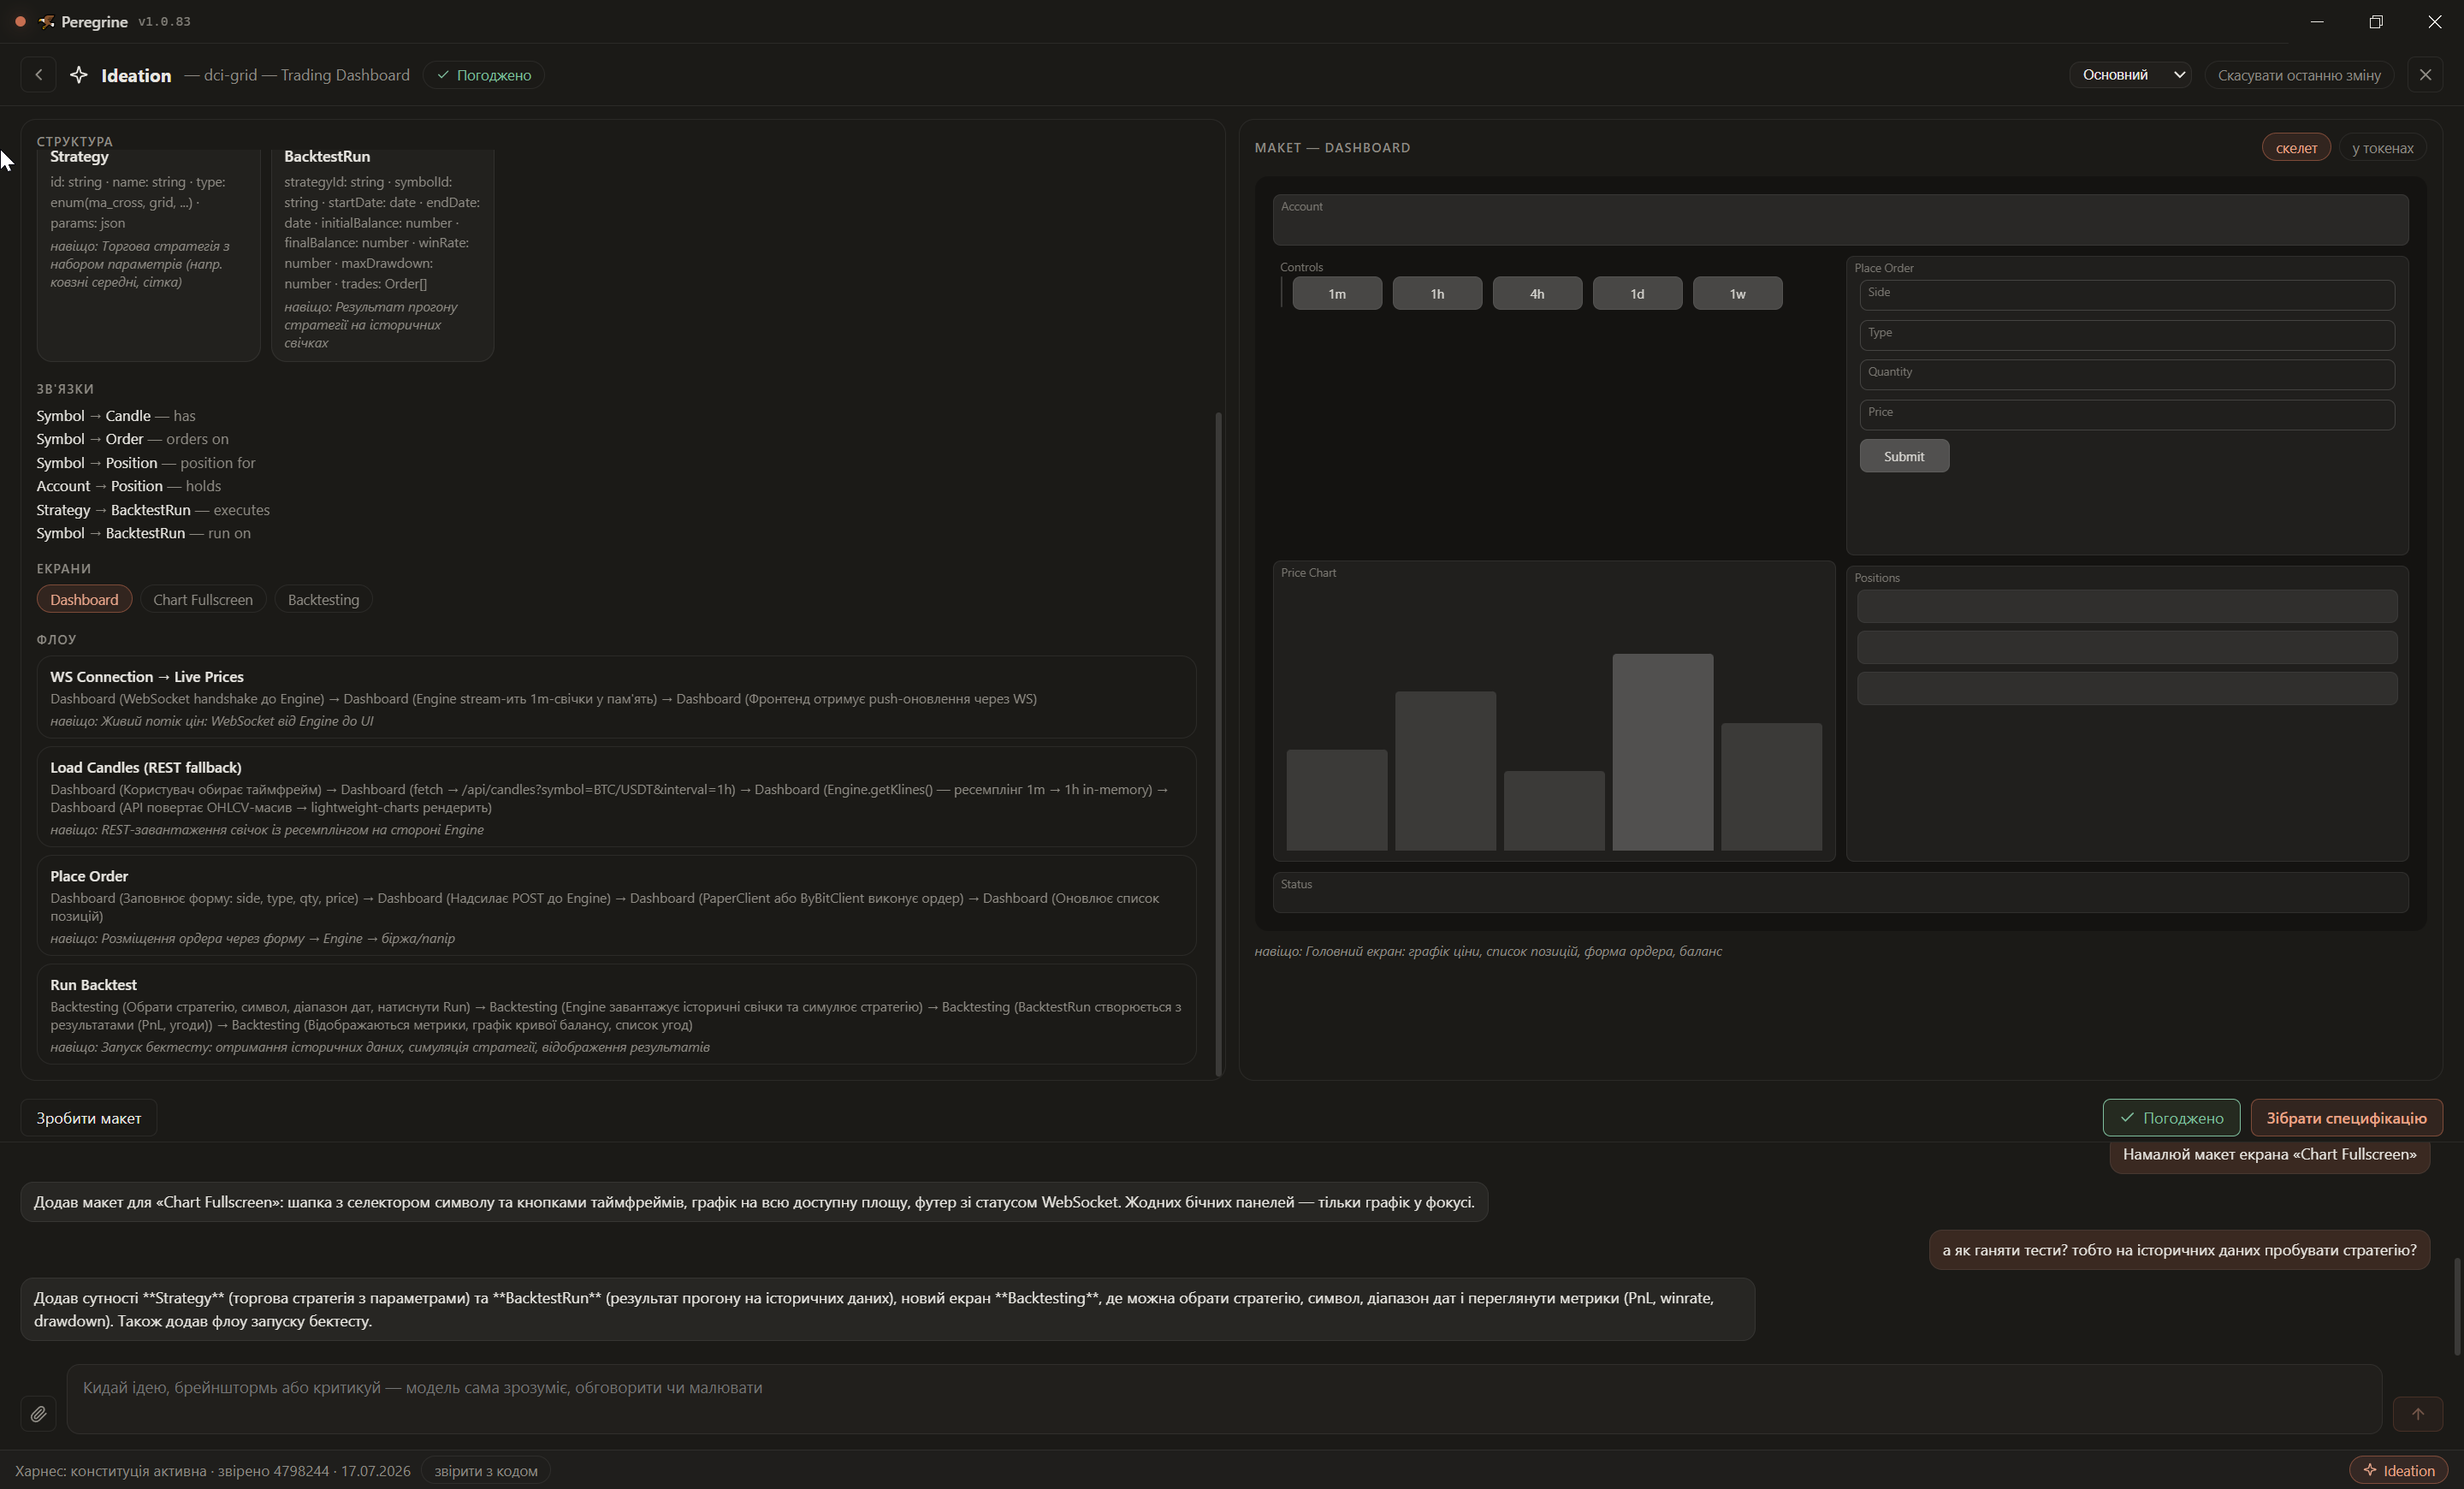Click the paperclip attach icon
The image size is (2464, 1489).
click(38, 1414)
